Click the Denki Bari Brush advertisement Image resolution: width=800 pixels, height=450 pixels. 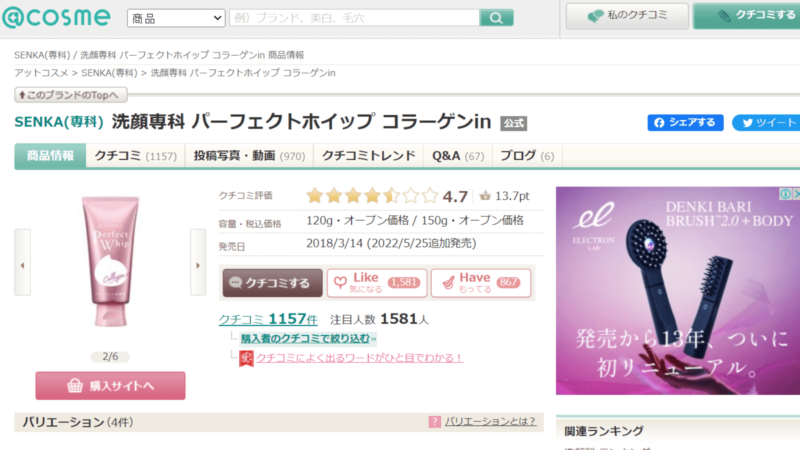[x=678, y=291]
